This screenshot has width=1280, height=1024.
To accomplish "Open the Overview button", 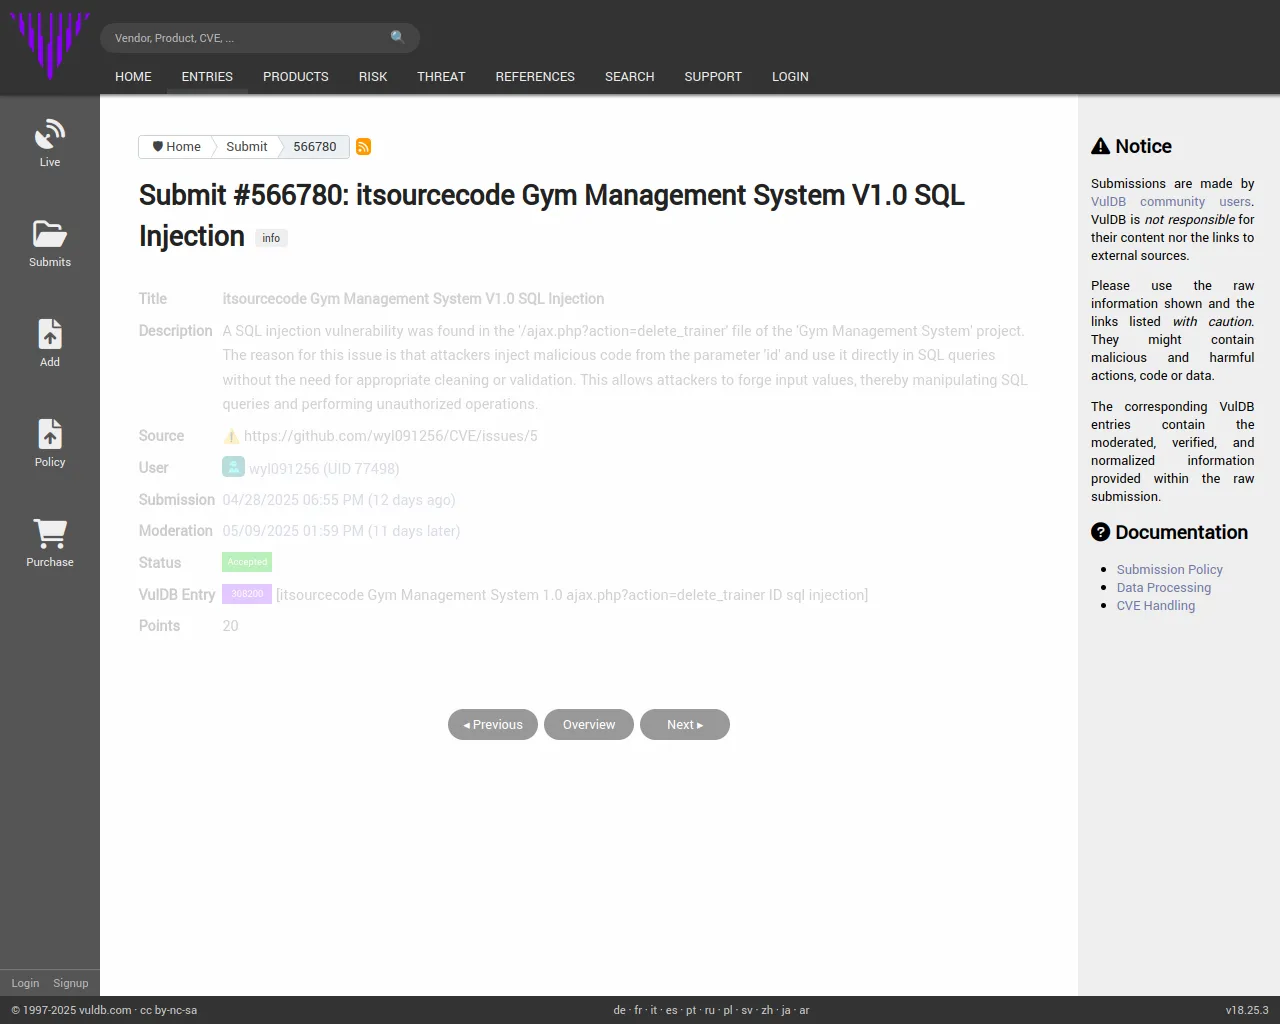I will coord(589,725).
